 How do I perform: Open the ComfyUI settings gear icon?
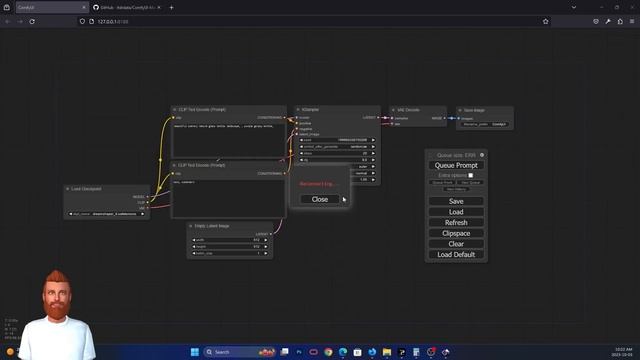click(x=482, y=155)
